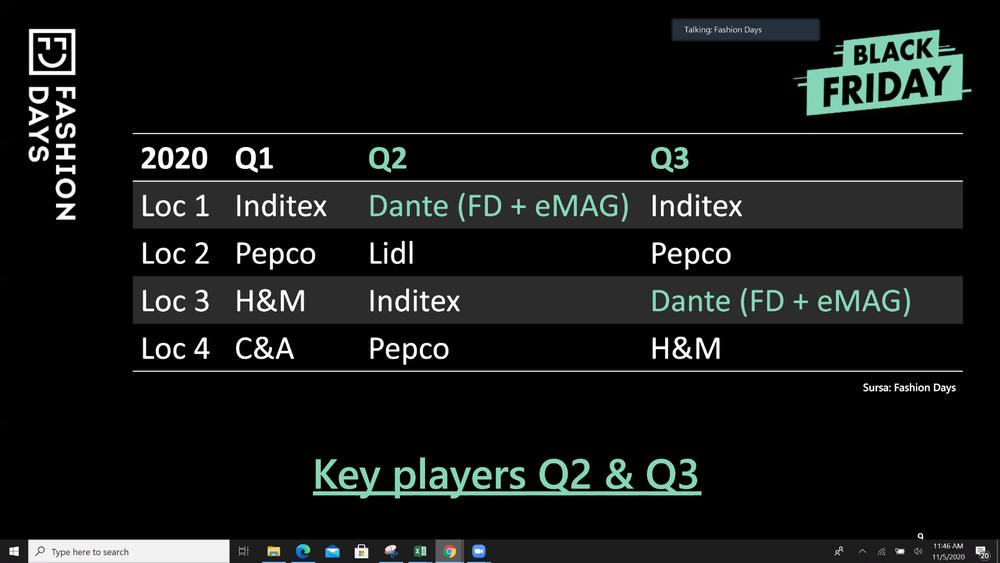1000x563 pixels.
Task: Open the Wi-Fi network tray icon
Action: [881, 552]
